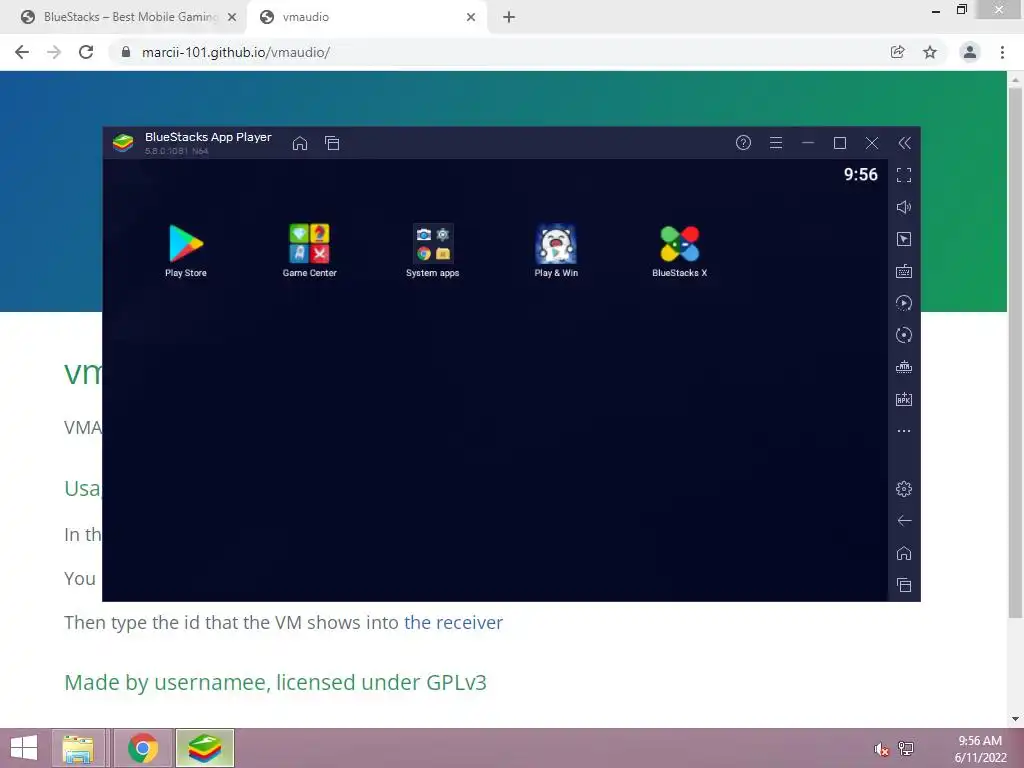1024x768 pixels.
Task: Open the network tray icon
Action: (906, 748)
